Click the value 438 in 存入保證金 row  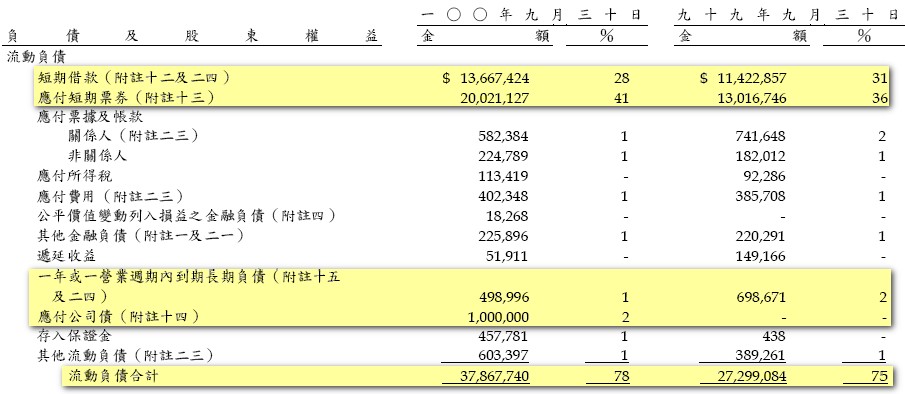point(775,336)
